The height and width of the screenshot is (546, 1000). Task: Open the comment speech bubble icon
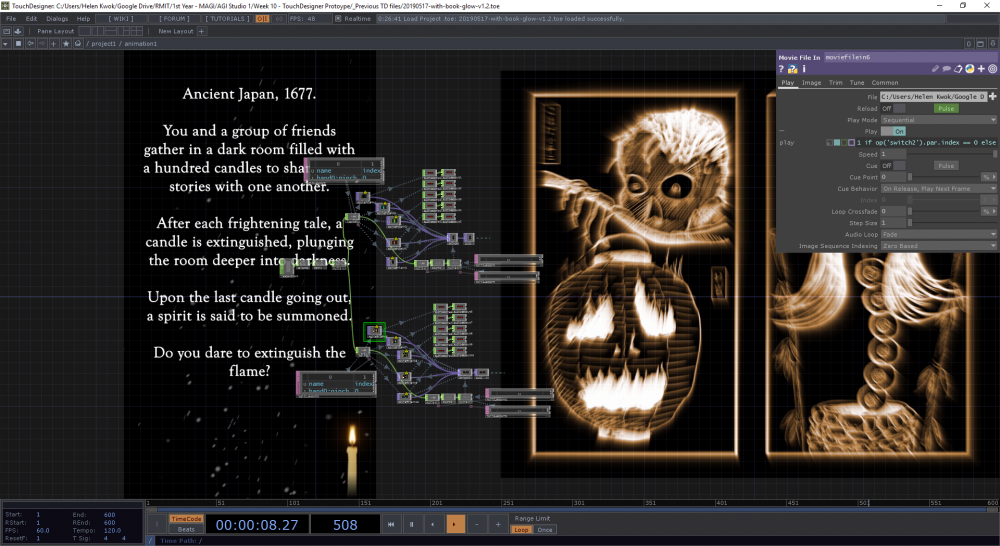point(946,69)
